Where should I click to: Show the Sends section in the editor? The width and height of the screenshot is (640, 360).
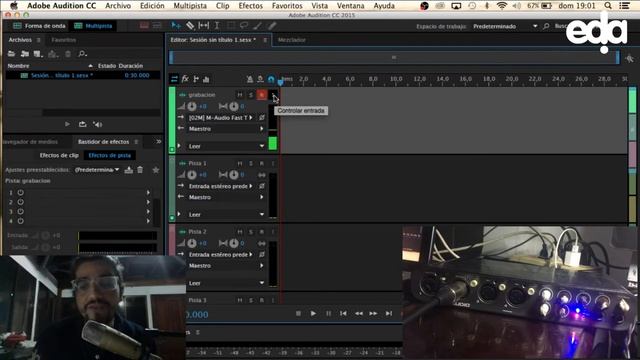tap(196, 79)
